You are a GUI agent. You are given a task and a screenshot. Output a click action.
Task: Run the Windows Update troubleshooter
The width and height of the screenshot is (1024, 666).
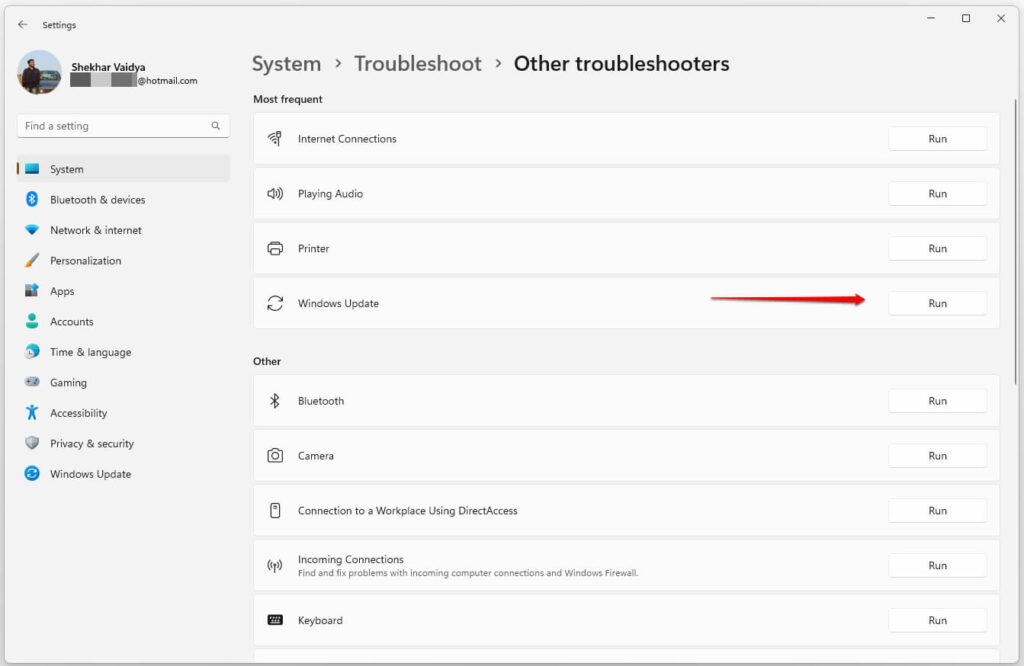coord(937,302)
